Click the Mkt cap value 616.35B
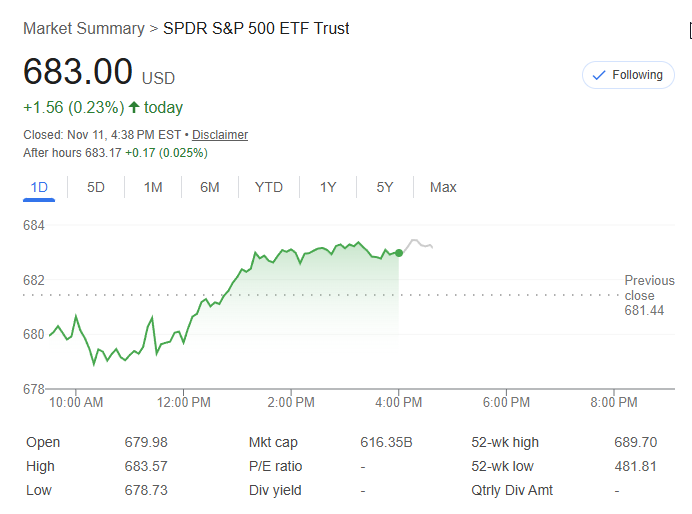 tap(386, 442)
